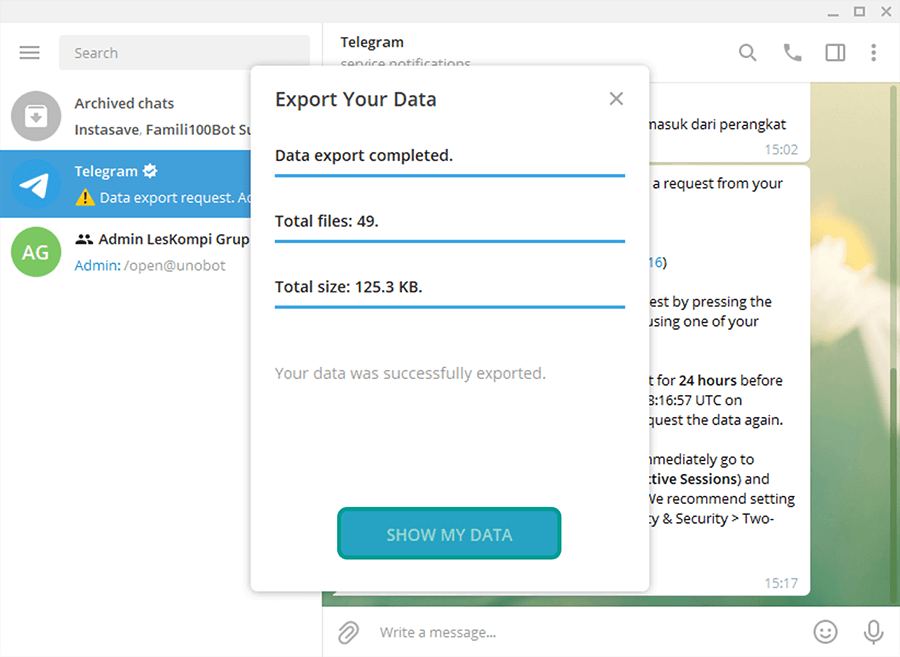Viewport: 900px width, 657px height.
Task: Search within the Telegram chat
Action: 747,53
